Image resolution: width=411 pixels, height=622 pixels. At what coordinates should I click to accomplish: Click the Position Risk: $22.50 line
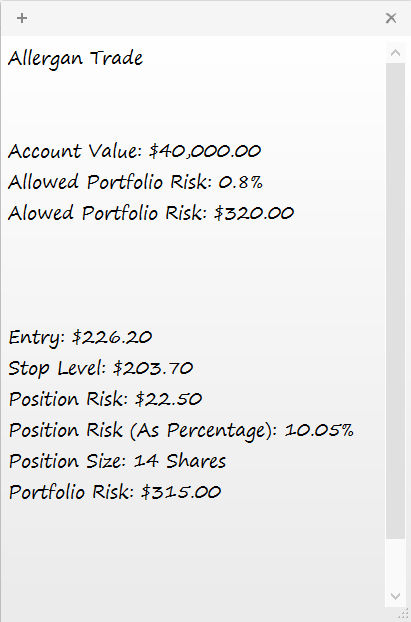click(105, 399)
